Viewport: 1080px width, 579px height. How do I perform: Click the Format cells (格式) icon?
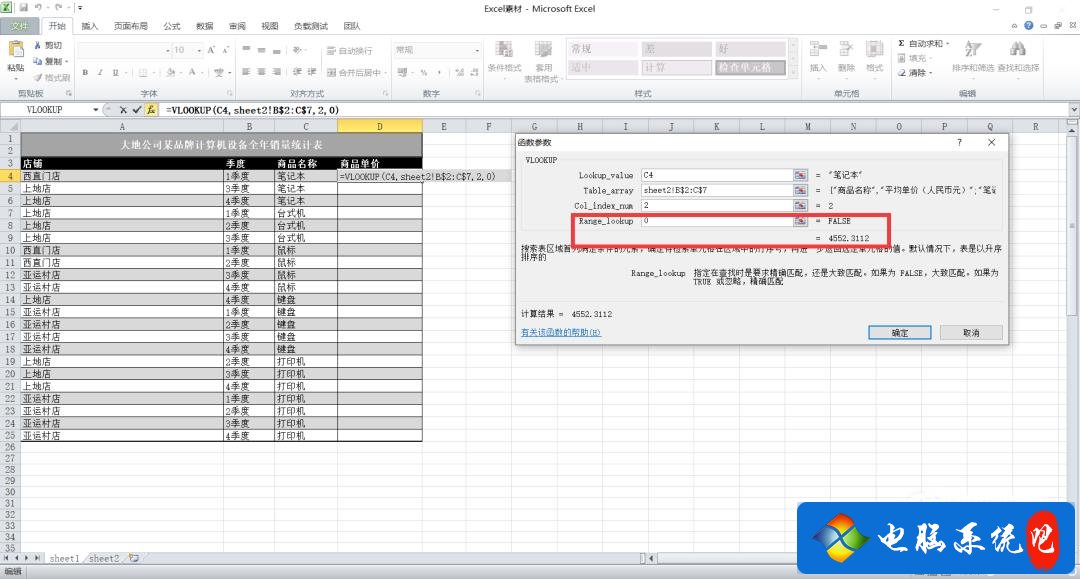coord(874,50)
